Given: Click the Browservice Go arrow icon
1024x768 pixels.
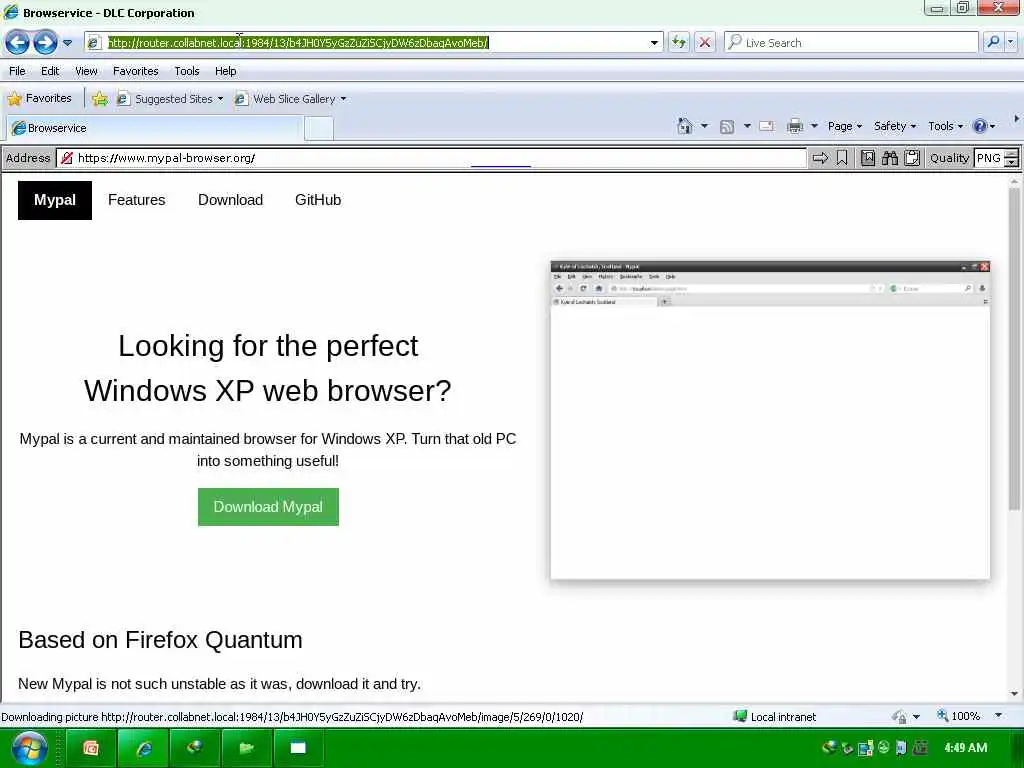Looking at the screenshot, I should 820,158.
